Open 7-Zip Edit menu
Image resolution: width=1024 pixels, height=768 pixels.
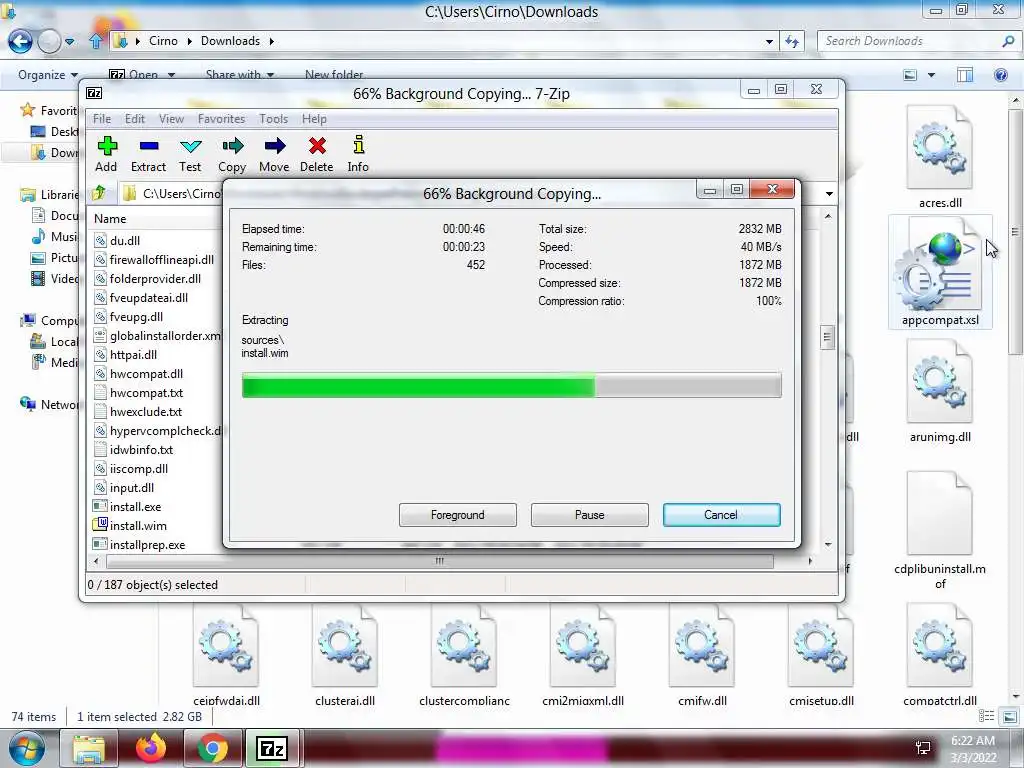pyautogui.click(x=135, y=119)
